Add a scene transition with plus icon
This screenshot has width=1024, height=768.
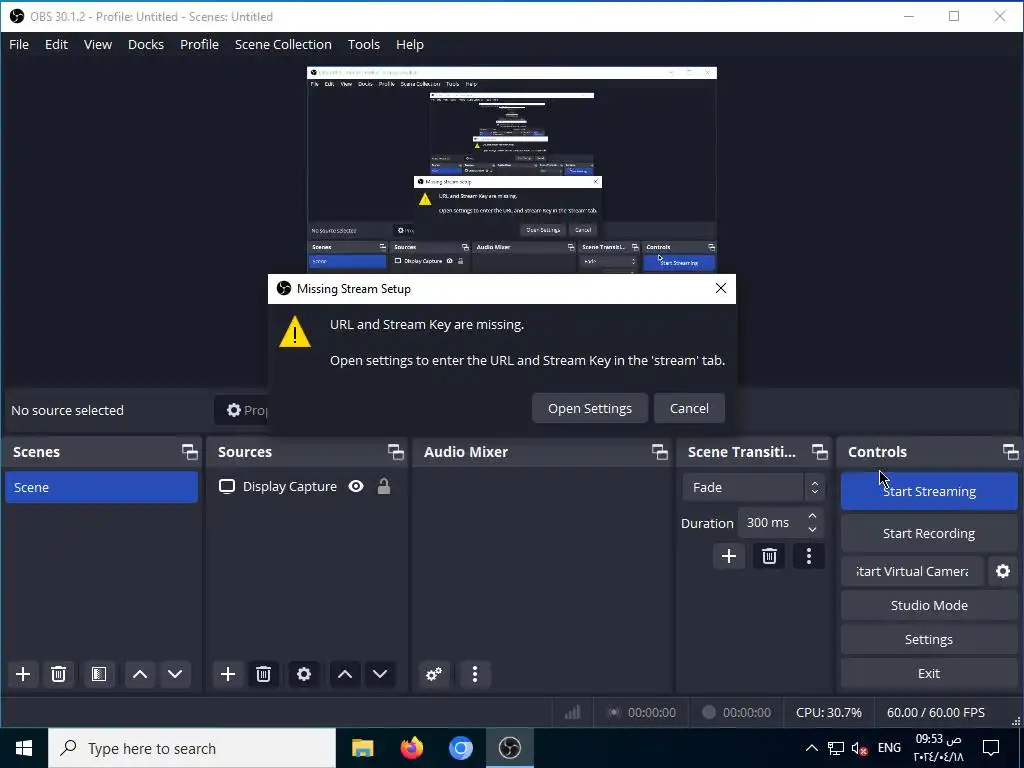pyautogui.click(x=729, y=556)
